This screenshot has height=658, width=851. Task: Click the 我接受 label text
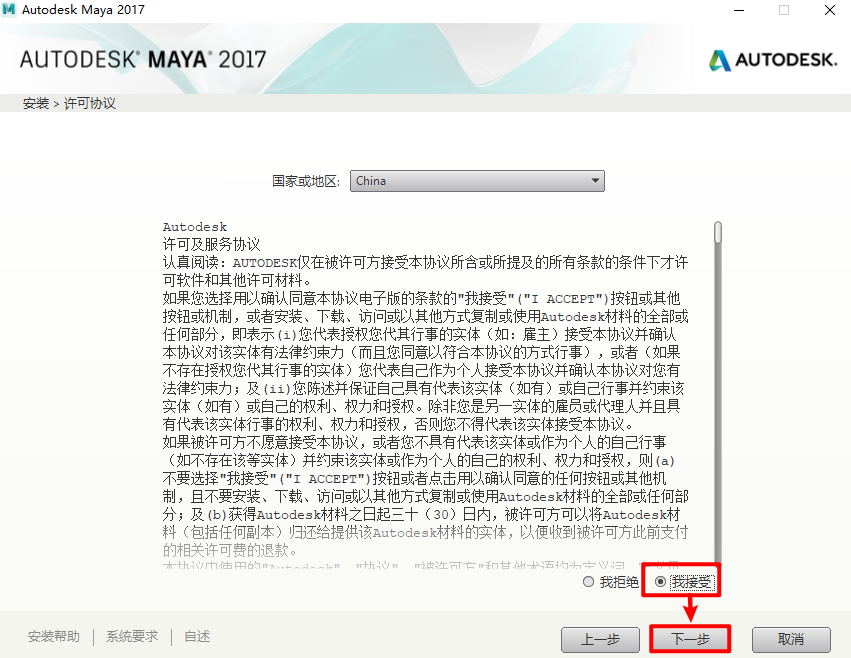tap(692, 582)
